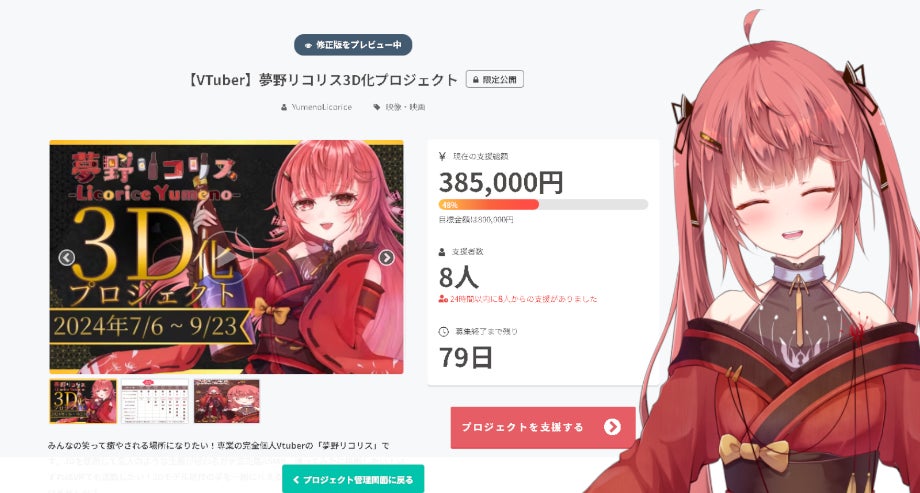Click プロジェクト管理画面に戻る button
This screenshot has width=920, height=493.
(x=353, y=479)
